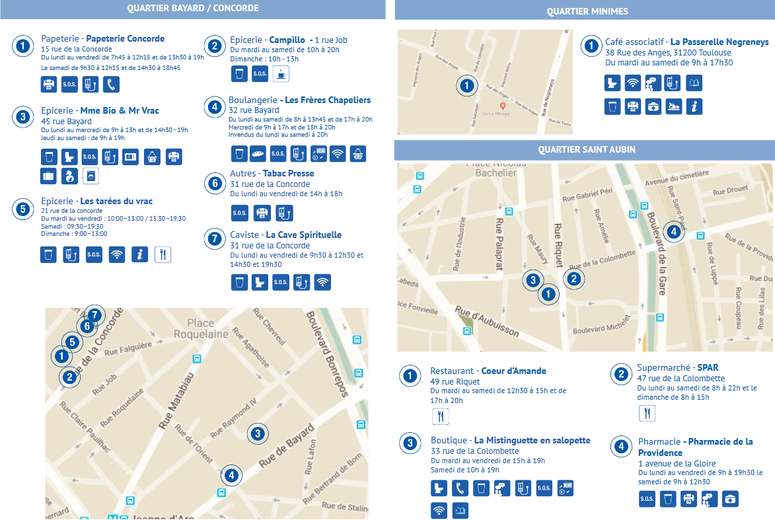Open the La Mistinguette en salopette listing title
Viewport: 775px width, 520px height.
[x=530, y=440]
